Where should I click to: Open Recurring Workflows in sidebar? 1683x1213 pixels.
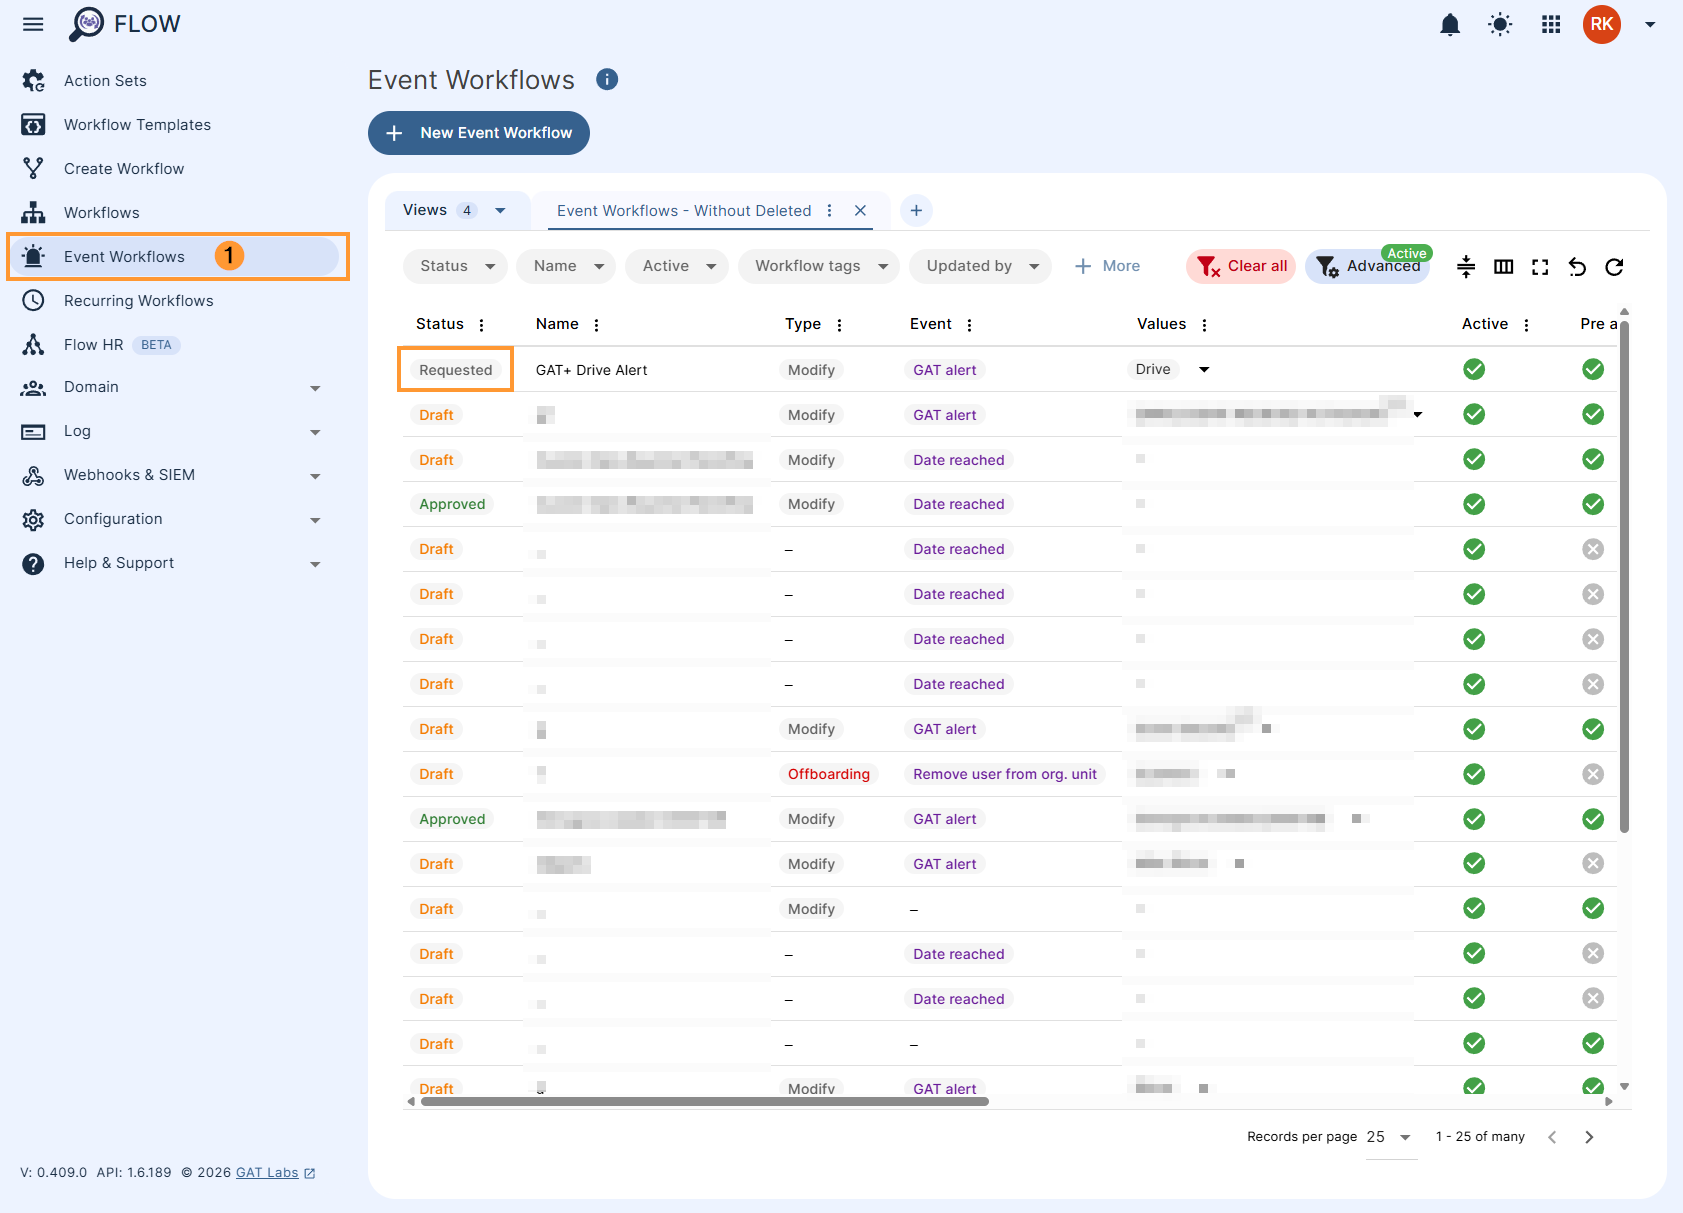click(138, 301)
